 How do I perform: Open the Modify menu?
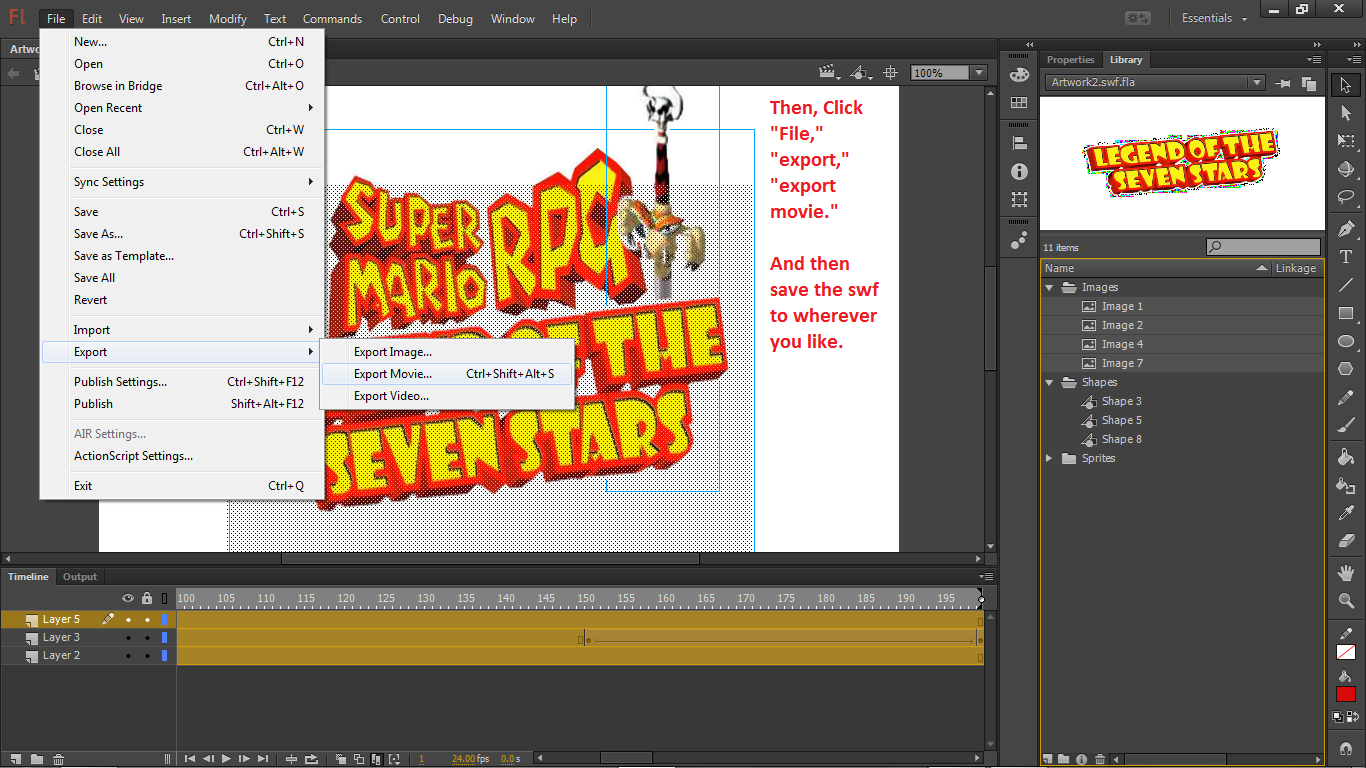[228, 19]
